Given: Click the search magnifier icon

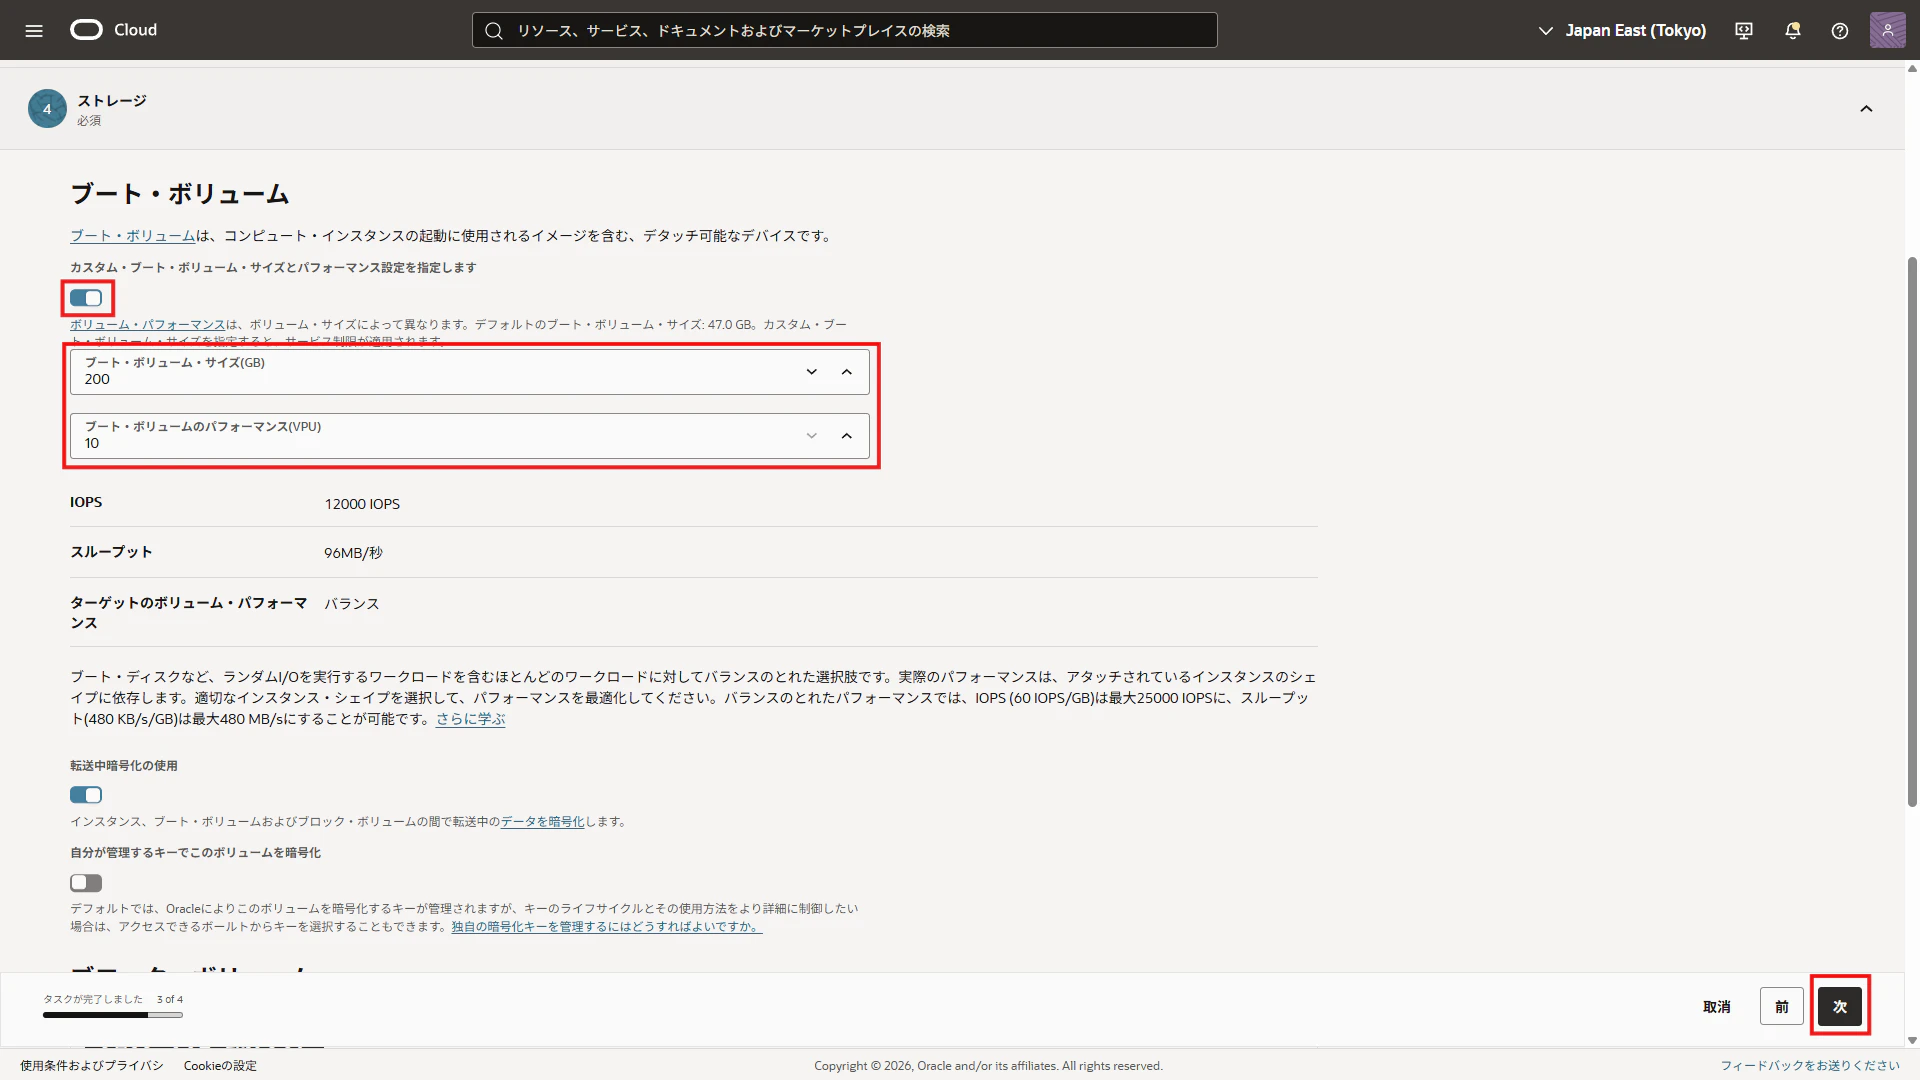Looking at the screenshot, I should click(494, 31).
